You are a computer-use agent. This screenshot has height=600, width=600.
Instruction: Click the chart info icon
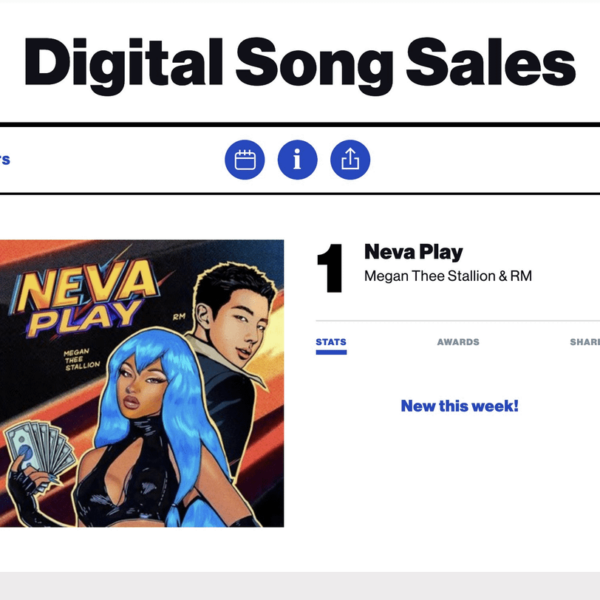click(297, 160)
